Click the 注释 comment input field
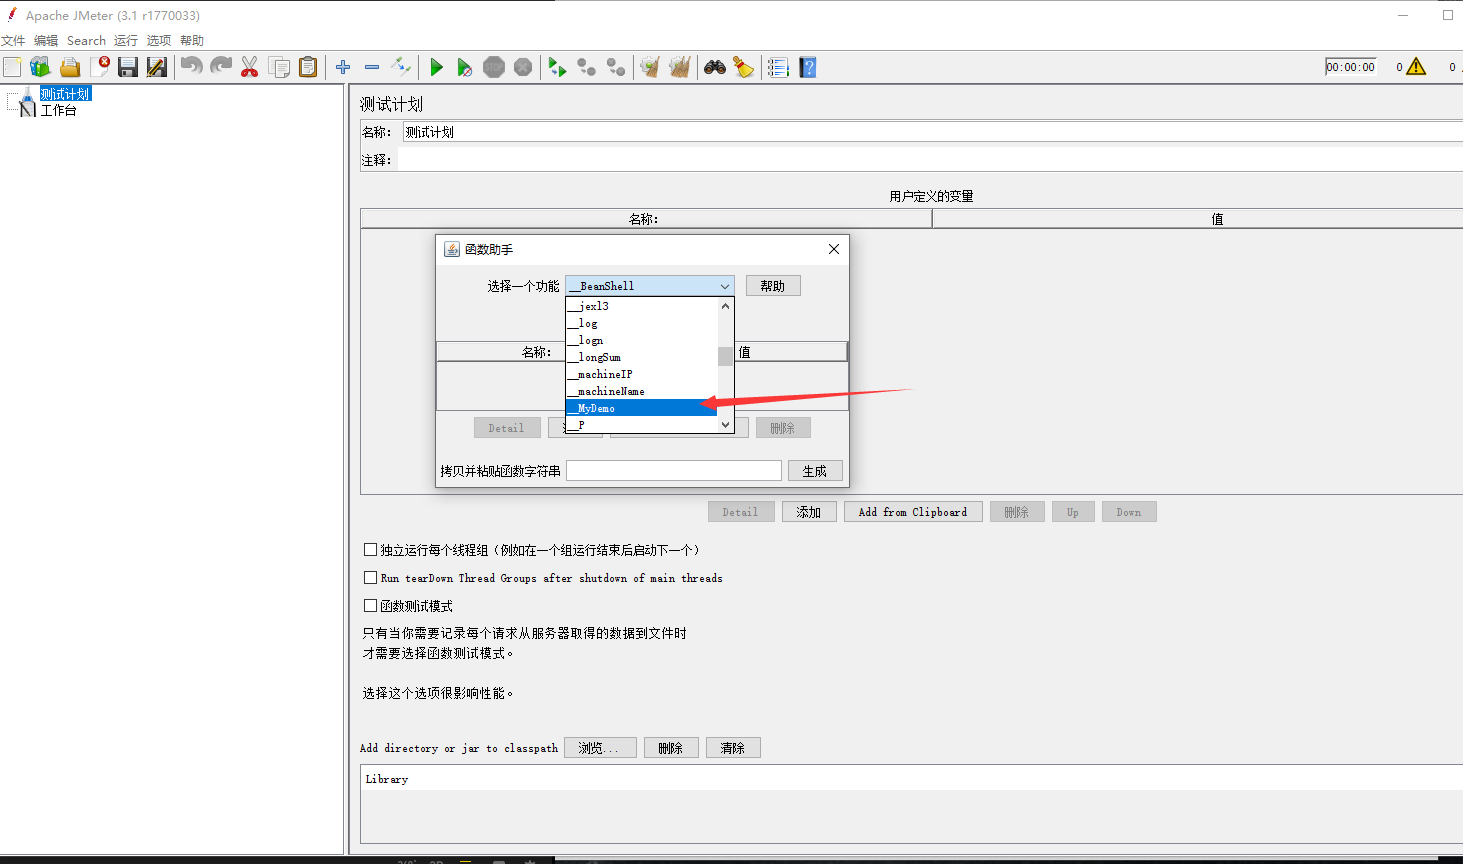This screenshot has height=864, width=1463. pyautogui.click(x=930, y=160)
